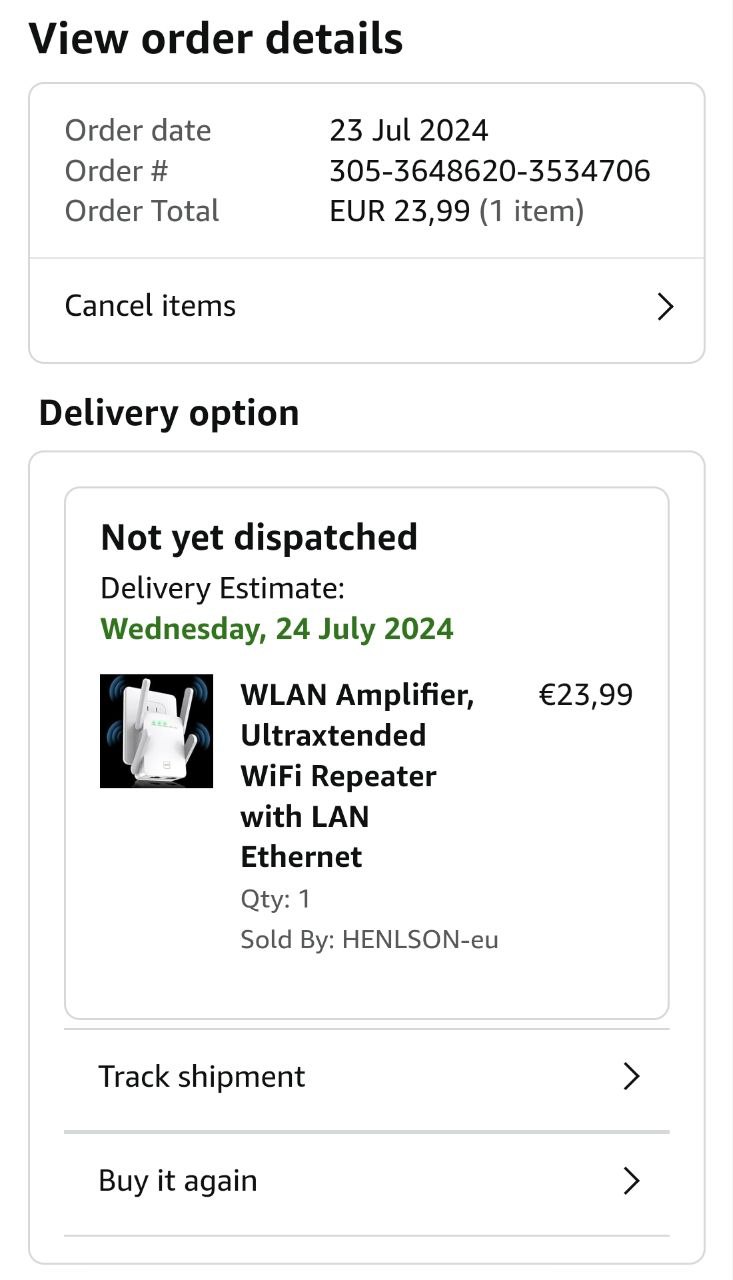The image size is (733, 1280).
Task: Click the green Wednesday, 24 July 2024 date
Action: point(277,629)
